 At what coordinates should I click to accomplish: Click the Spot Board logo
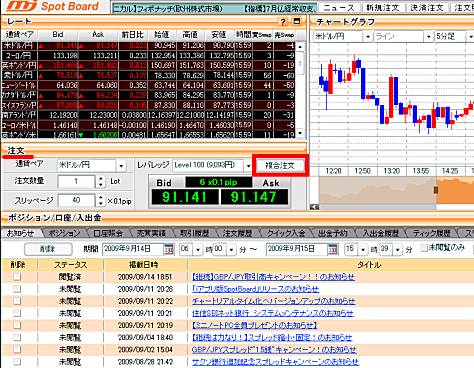pos(53,6)
